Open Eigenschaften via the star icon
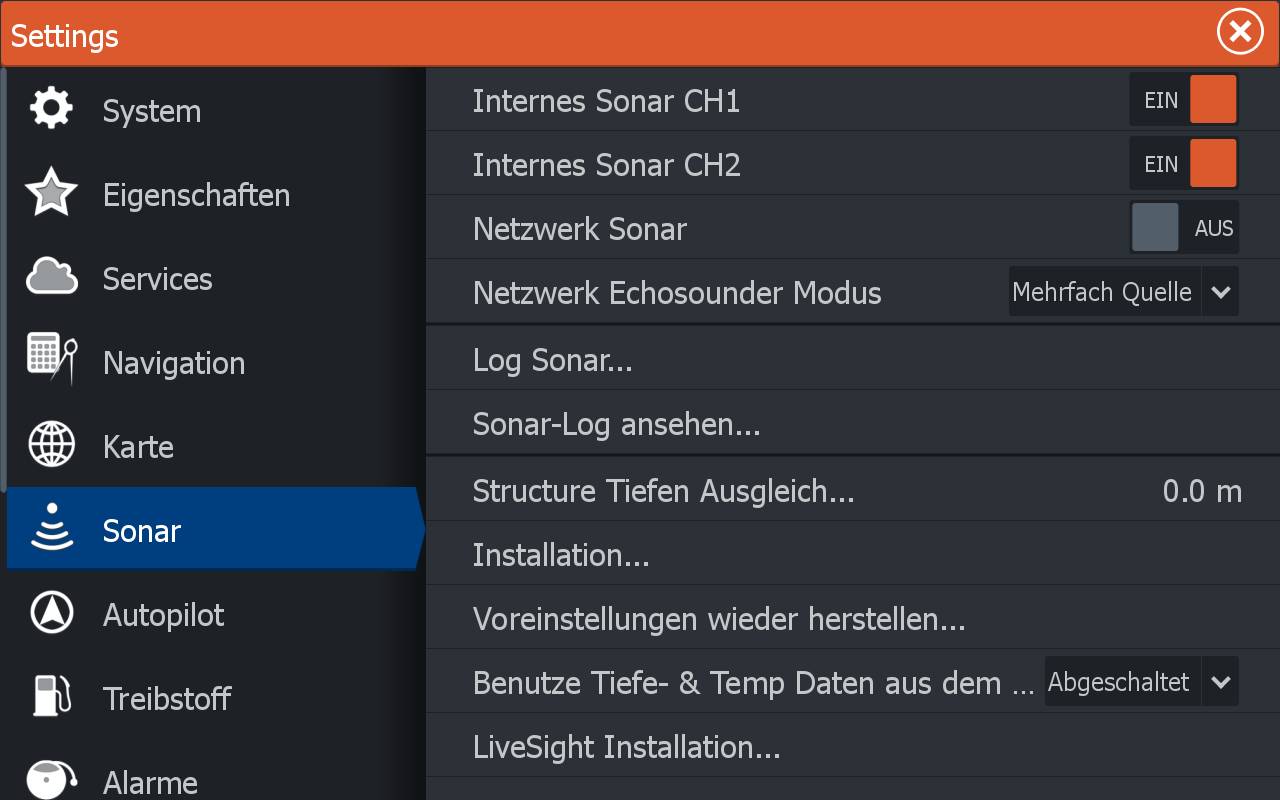The height and width of the screenshot is (800, 1280). pos(51,193)
